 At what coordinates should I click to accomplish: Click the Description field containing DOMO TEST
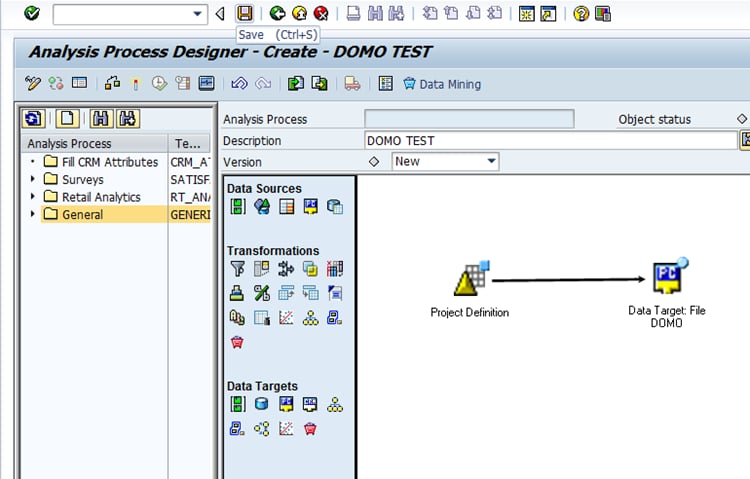click(551, 141)
